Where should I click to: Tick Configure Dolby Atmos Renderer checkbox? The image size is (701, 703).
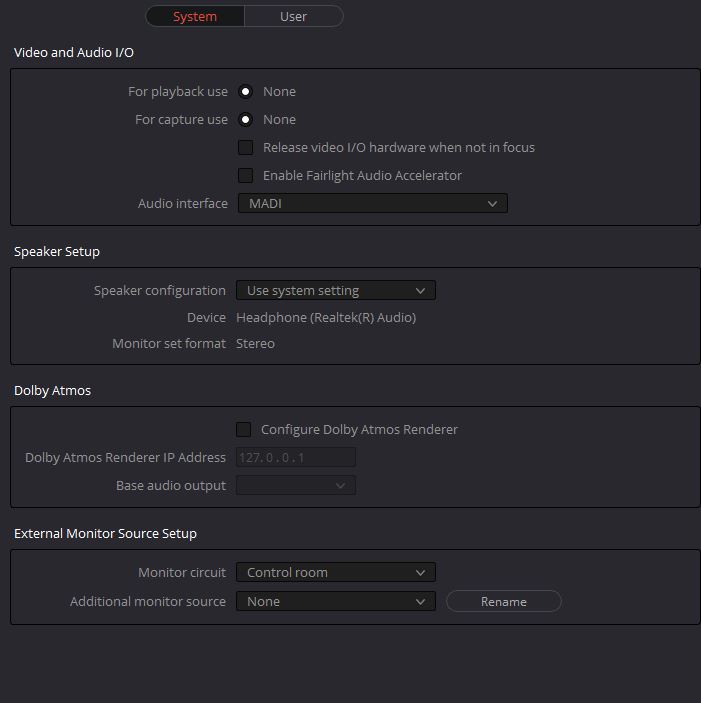(x=243, y=430)
